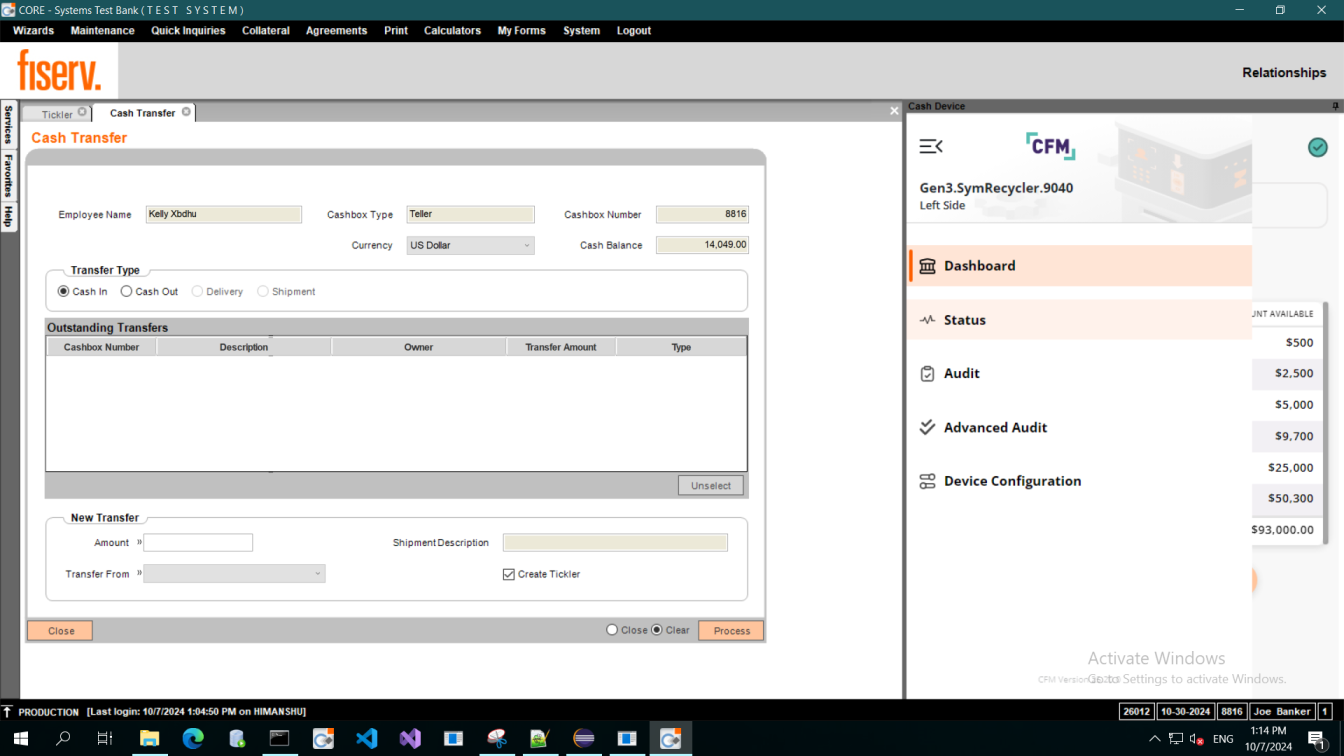Select the Delivery transfer type

pos(197,292)
